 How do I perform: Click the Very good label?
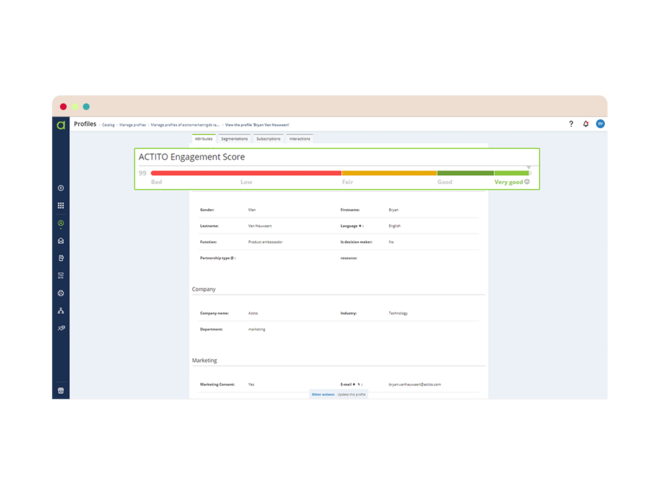click(509, 182)
